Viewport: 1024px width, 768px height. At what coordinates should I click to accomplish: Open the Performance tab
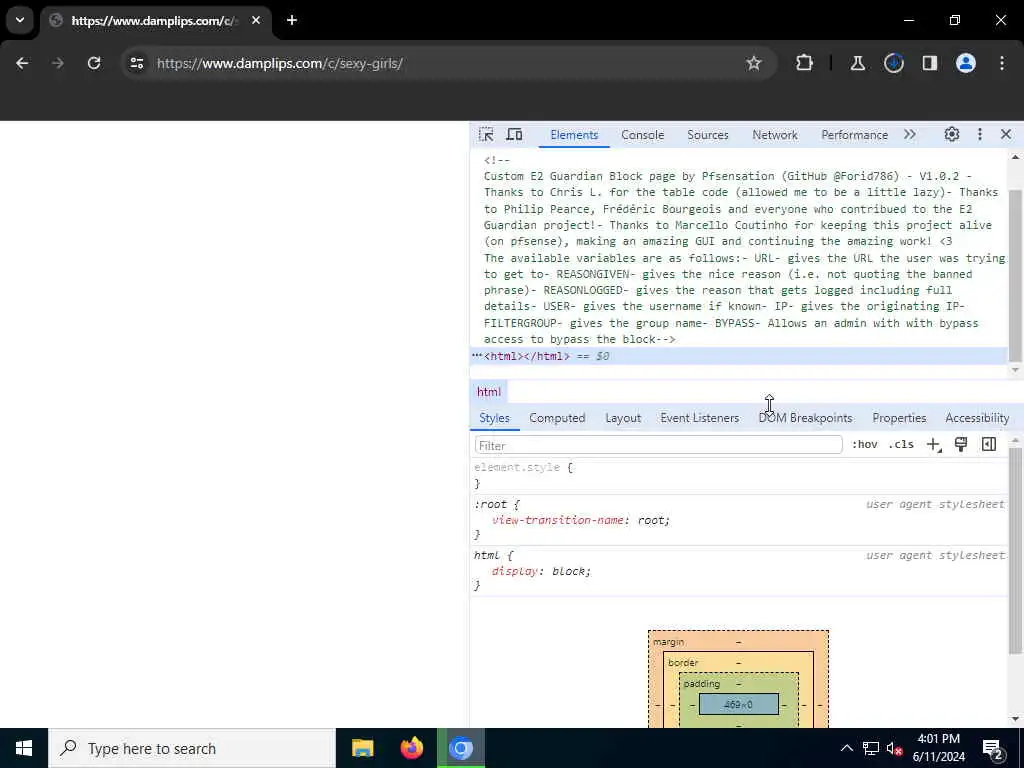(854, 135)
